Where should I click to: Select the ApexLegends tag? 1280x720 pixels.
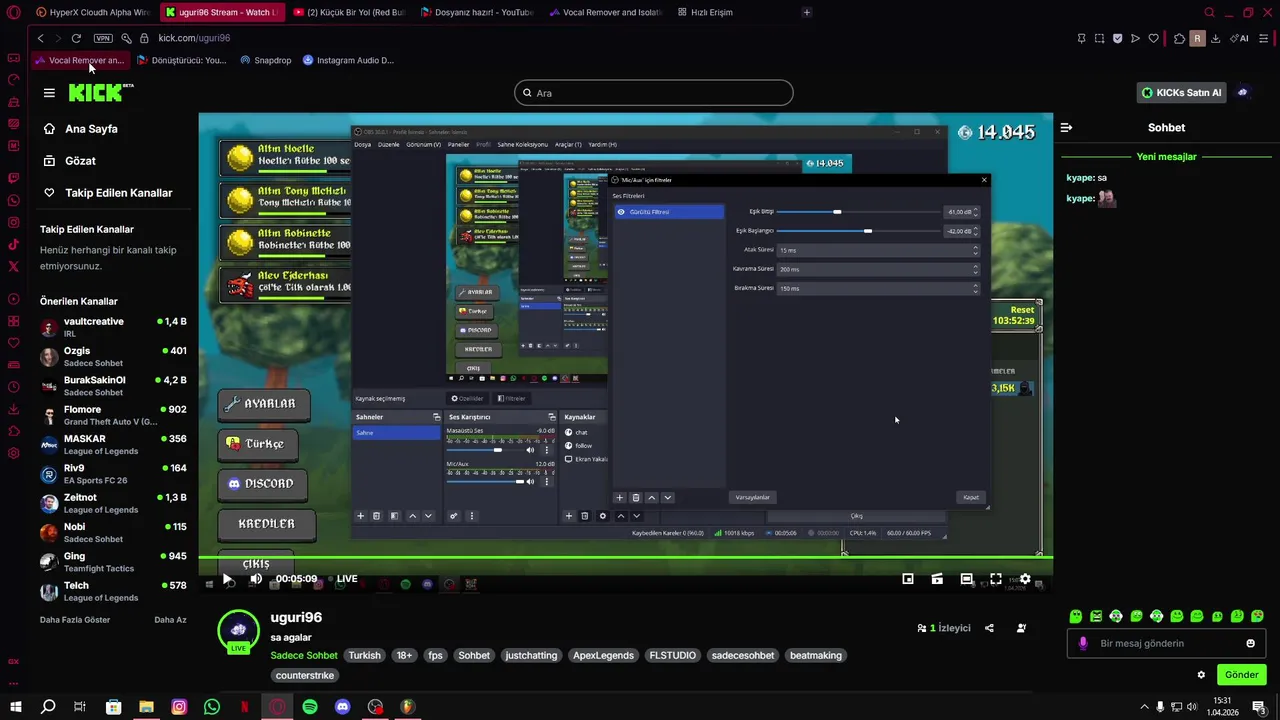(x=603, y=656)
